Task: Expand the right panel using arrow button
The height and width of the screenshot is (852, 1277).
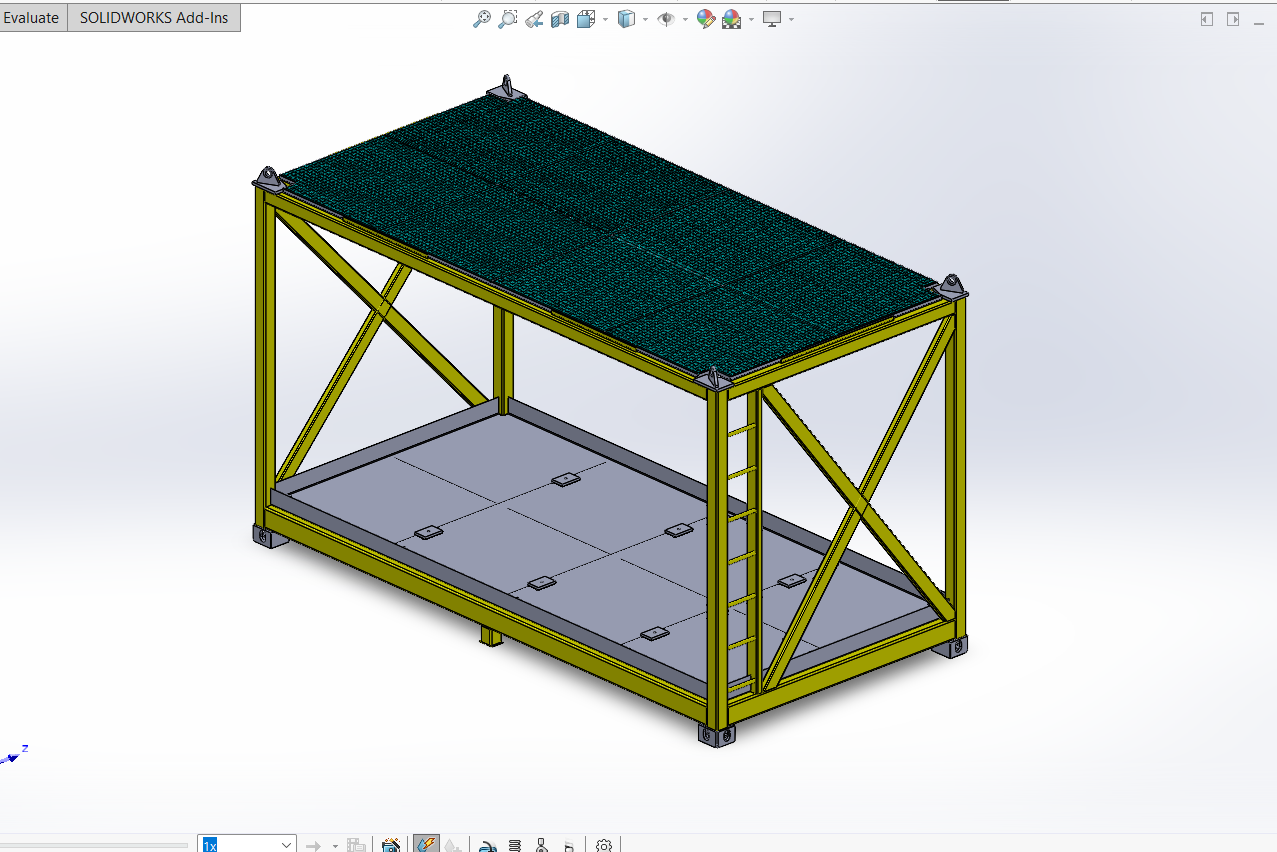Action: (x=1233, y=19)
